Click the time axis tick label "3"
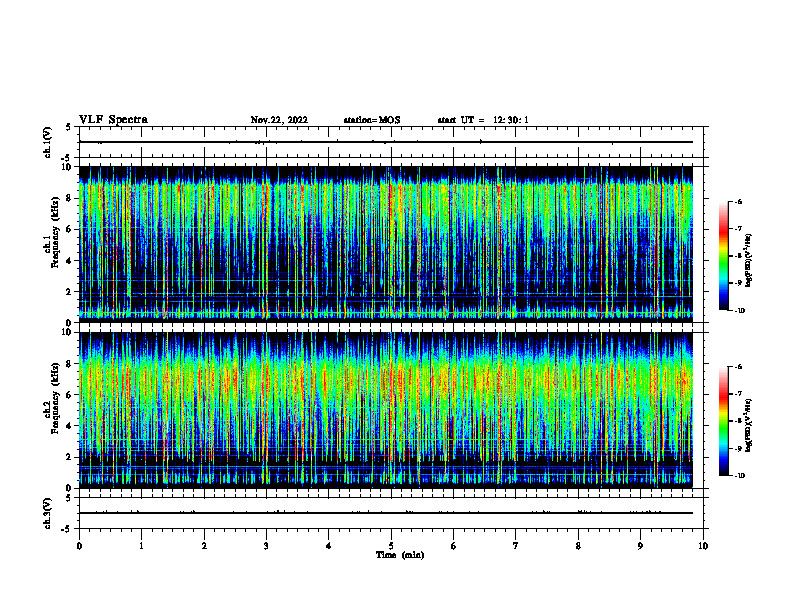Viewport: 792px width, 612px height. pyautogui.click(x=266, y=546)
